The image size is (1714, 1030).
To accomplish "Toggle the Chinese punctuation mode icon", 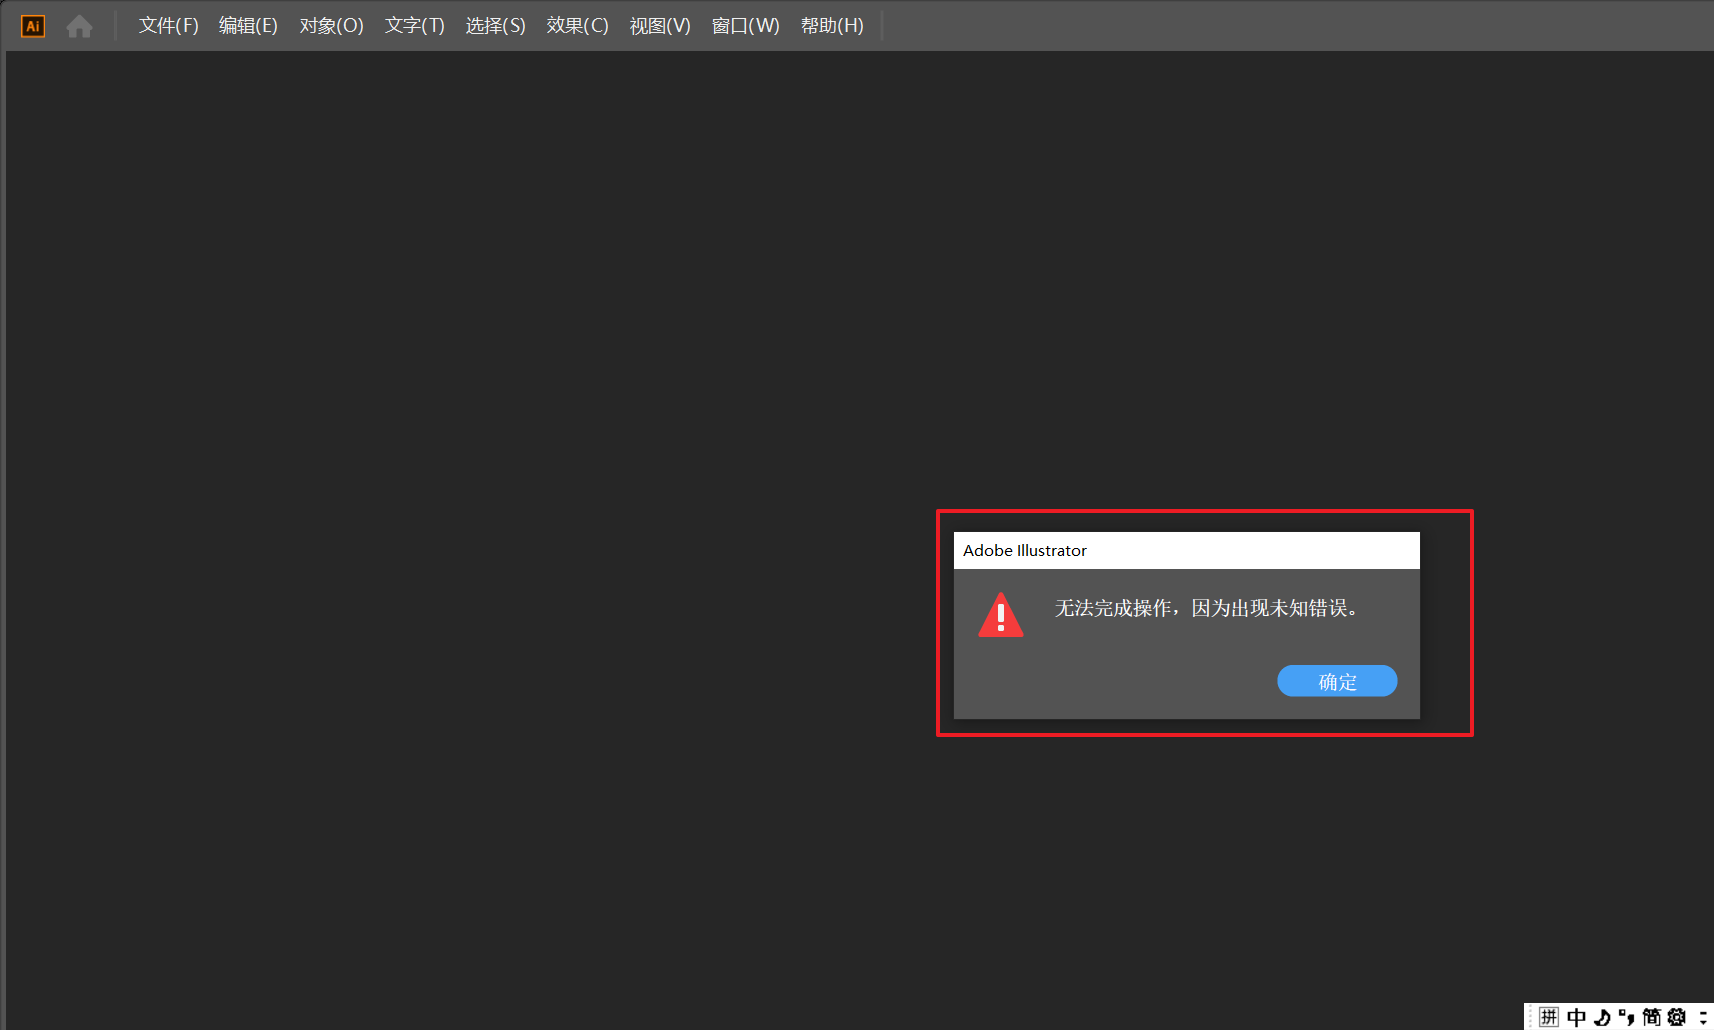I will 1627,1017.
